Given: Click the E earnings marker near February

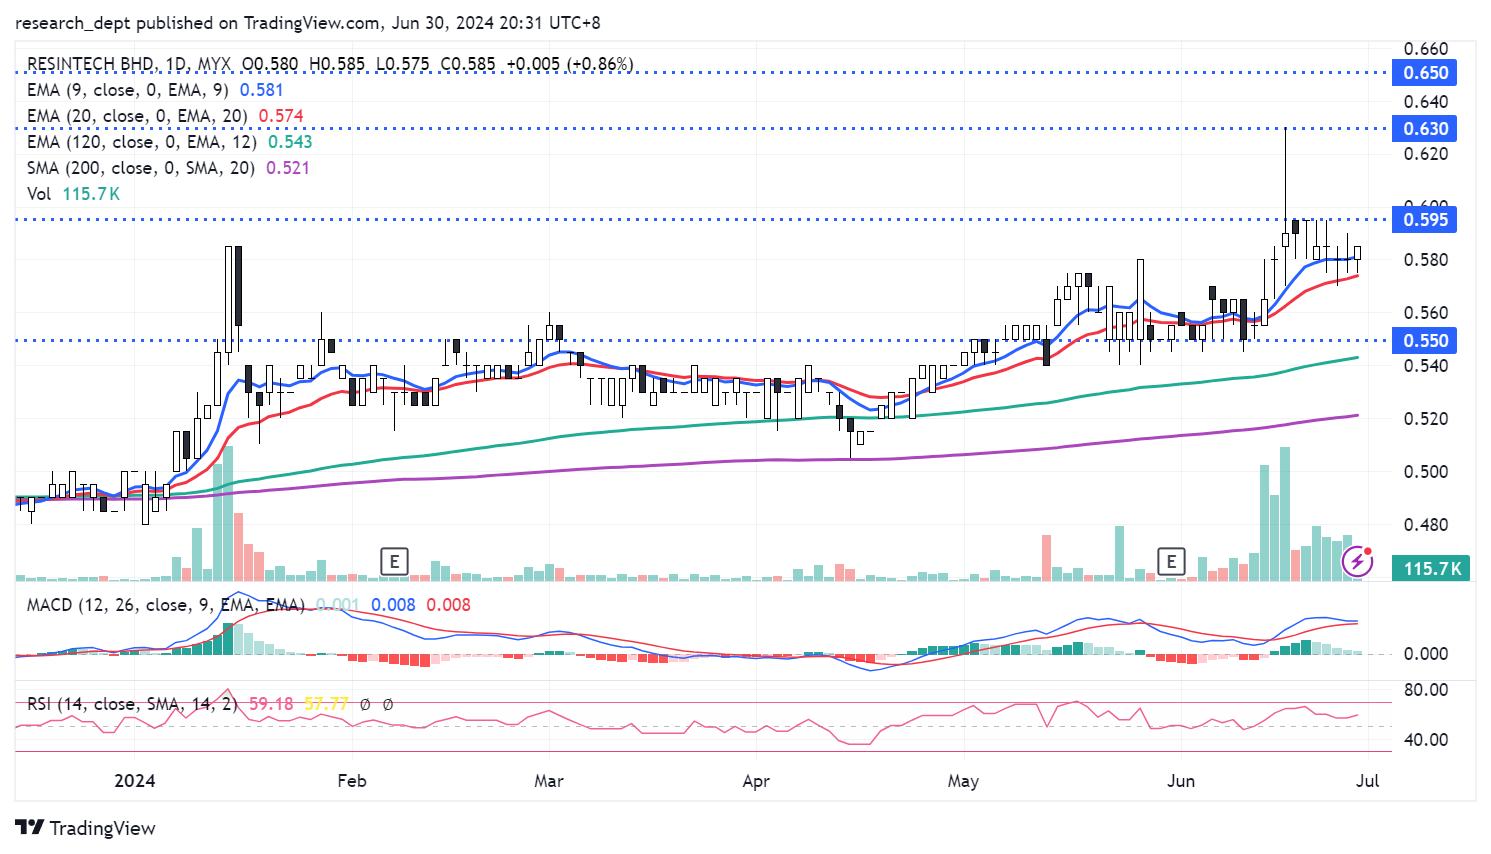Looking at the screenshot, I should (394, 562).
